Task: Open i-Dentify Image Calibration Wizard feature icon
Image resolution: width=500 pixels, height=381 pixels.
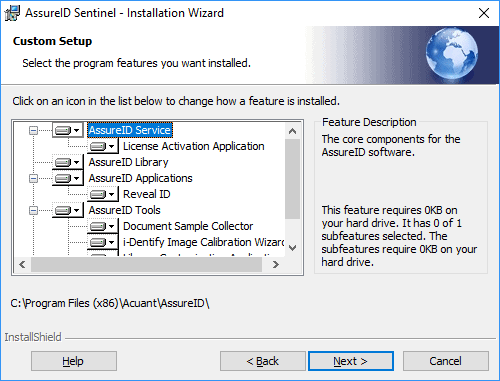Action: [x=103, y=242]
